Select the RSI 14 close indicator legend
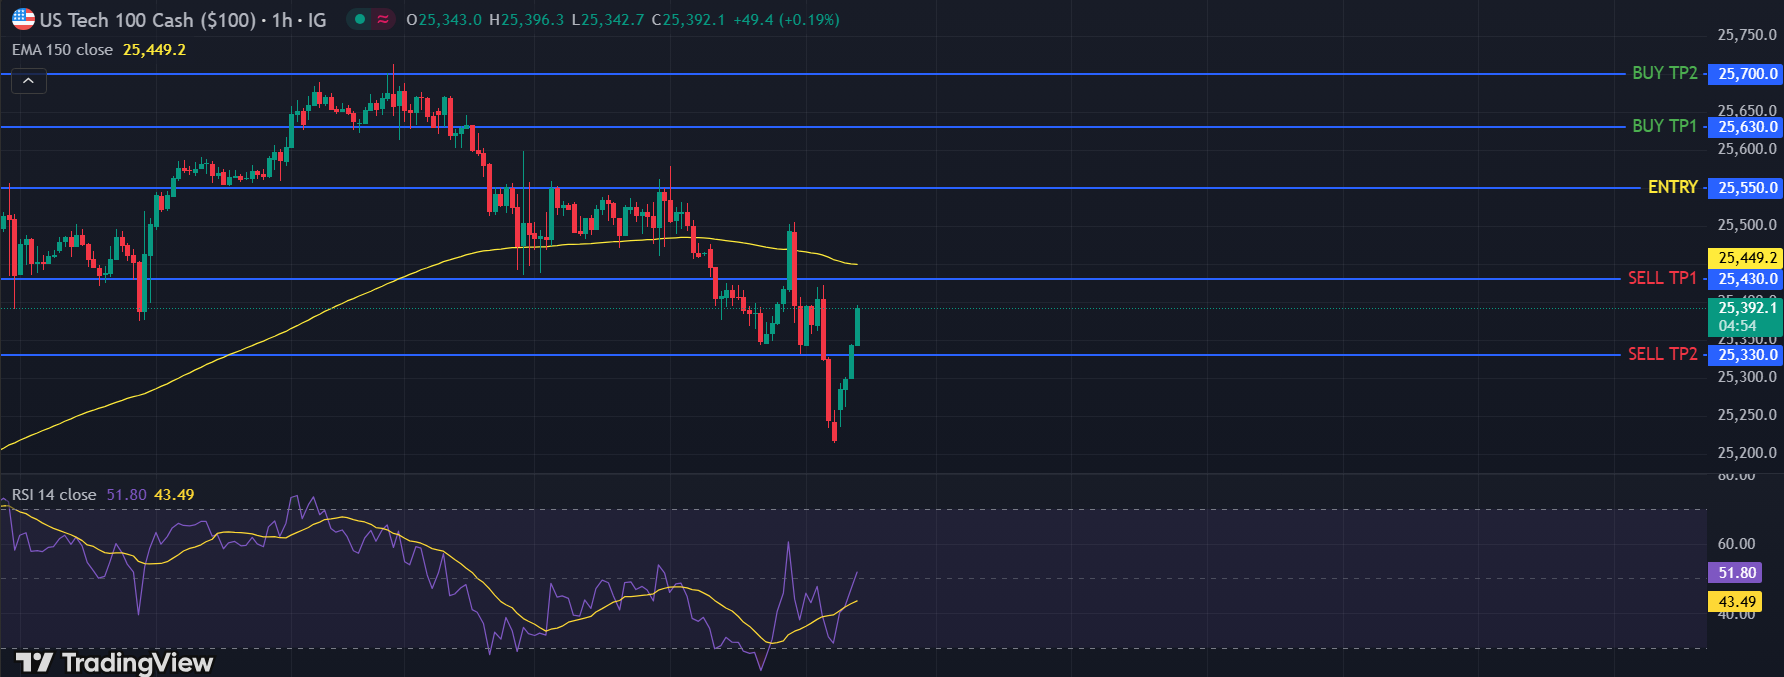1784x677 pixels. [x=55, y=495]
